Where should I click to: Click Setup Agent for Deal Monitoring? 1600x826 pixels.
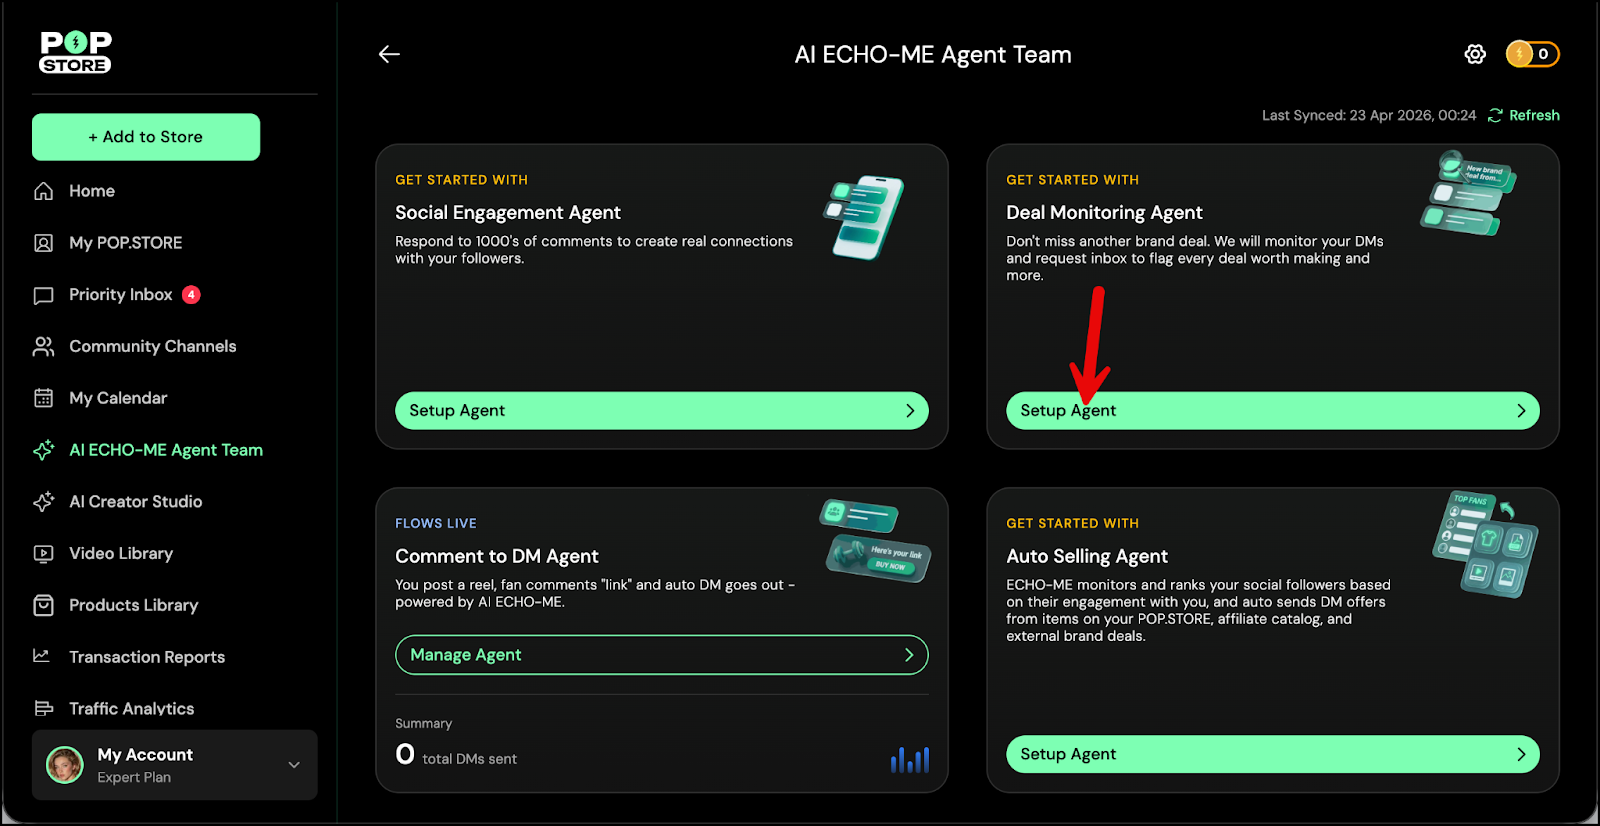click(x=1272, y=411)
